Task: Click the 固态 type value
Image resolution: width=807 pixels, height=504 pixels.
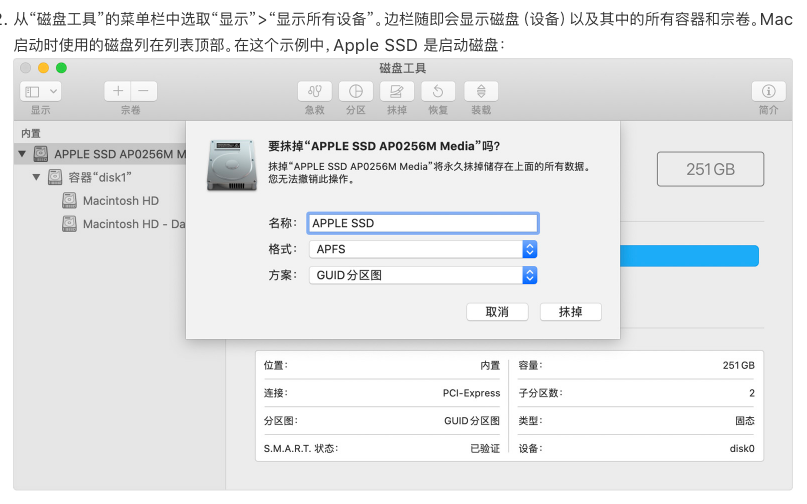Action: (x=745, y=421)
